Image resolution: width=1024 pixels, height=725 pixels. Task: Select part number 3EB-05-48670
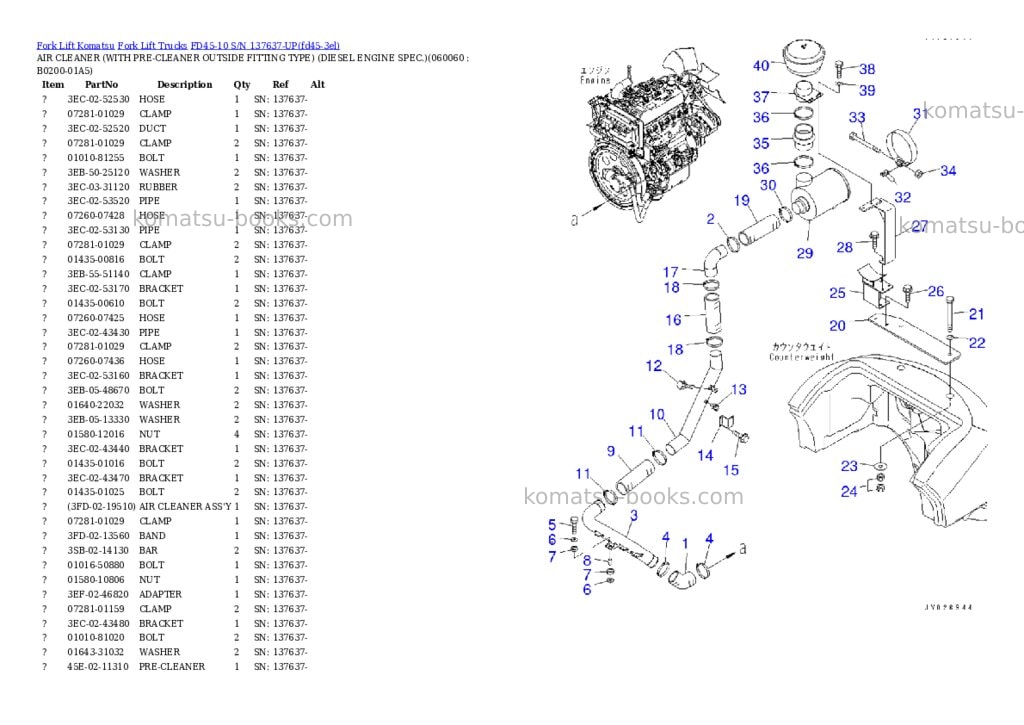[98, 391]
